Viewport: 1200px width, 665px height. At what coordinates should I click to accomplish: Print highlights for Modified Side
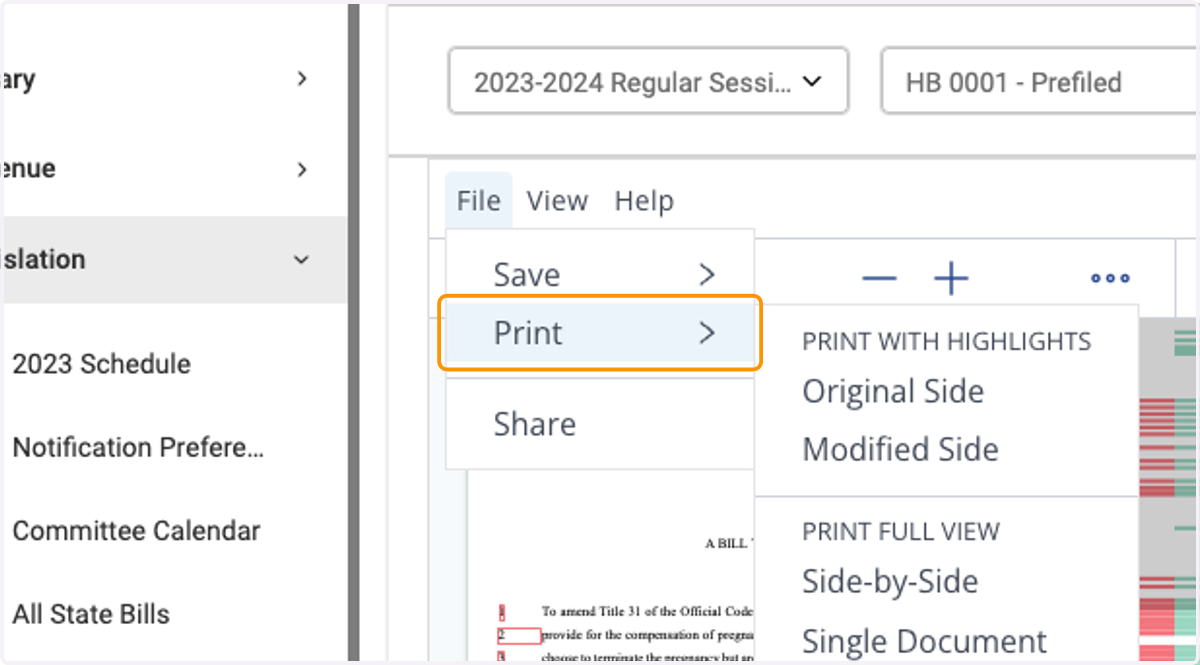pyautogui.click(x=900, y=449)
